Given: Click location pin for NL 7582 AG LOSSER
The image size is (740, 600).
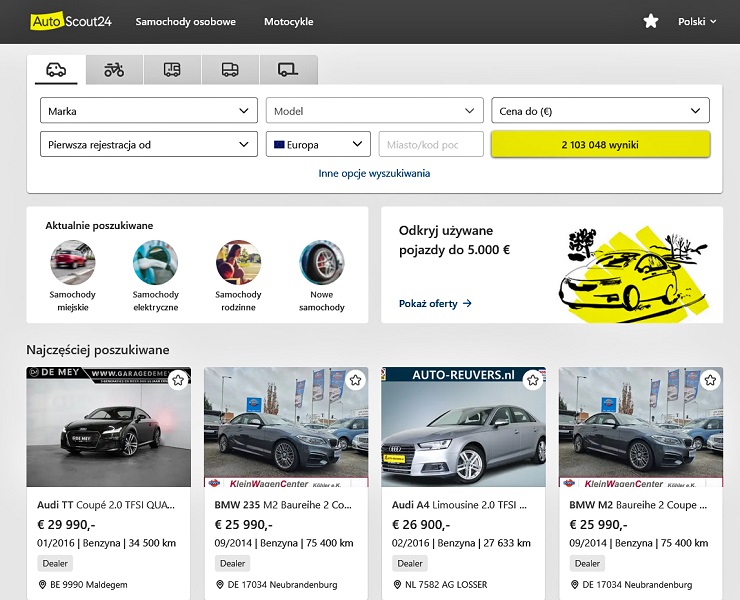Looking at the screenshot, I should pos(397,585).
